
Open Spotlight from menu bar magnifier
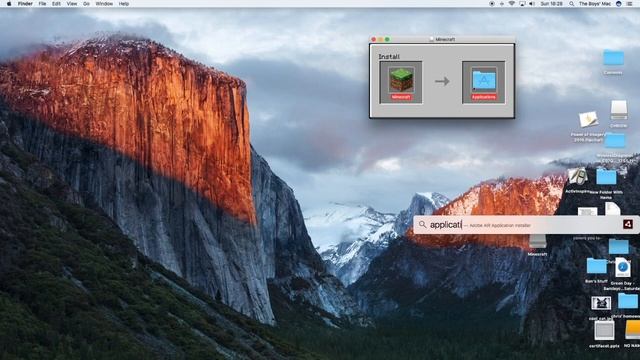(x=571, y=4)
